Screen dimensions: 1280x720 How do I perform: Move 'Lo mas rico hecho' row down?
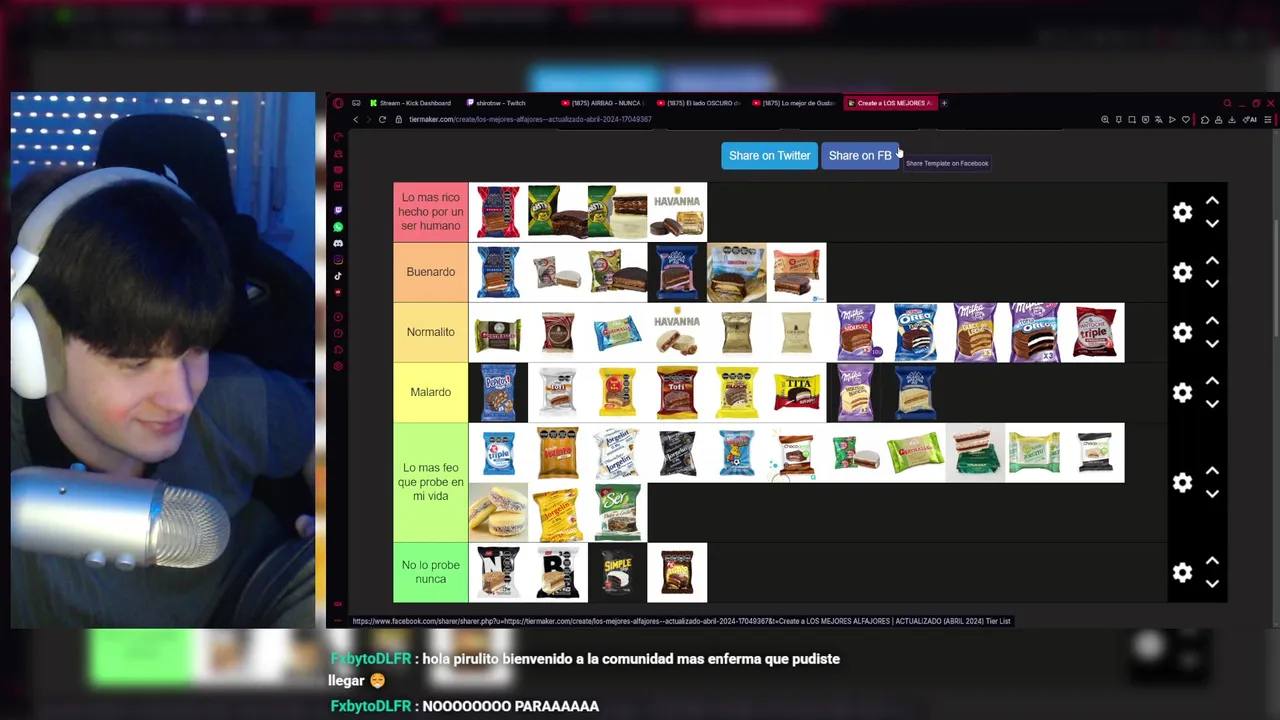click(x=1212, y=223)
